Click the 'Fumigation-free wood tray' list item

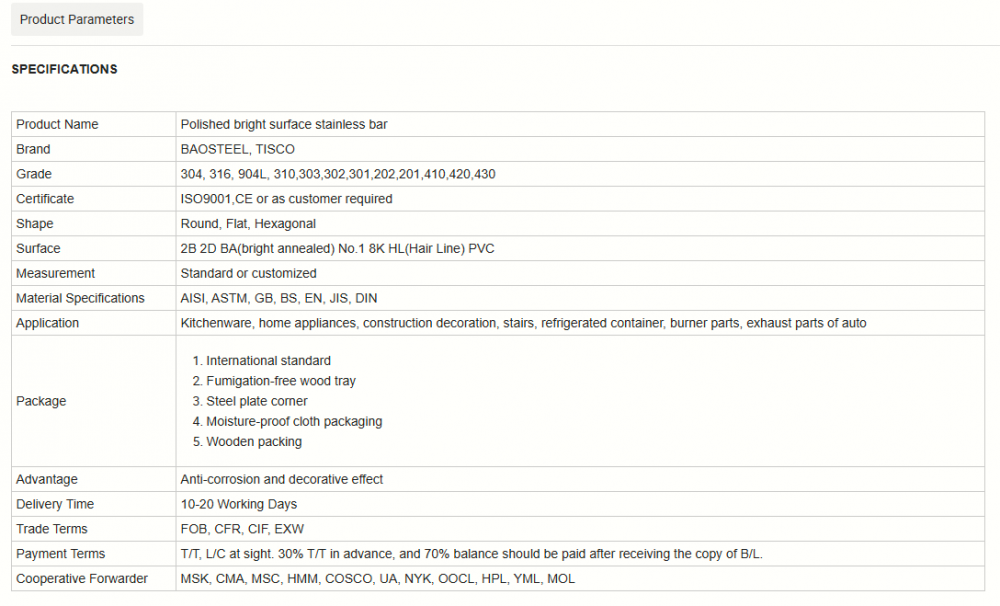(x=281, y=381)
